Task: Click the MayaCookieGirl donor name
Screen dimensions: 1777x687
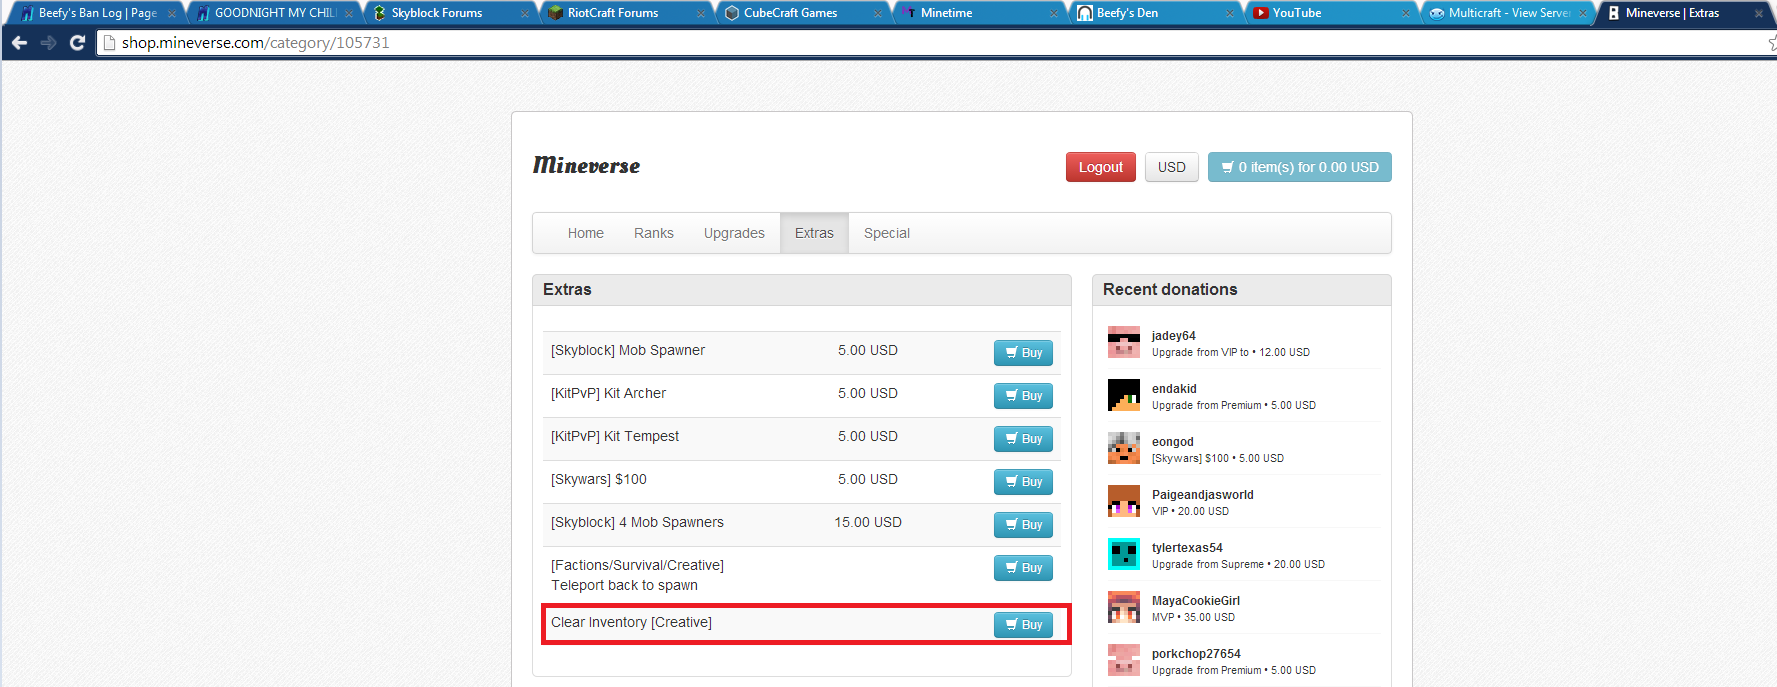Action: (x=1196, y=601)
